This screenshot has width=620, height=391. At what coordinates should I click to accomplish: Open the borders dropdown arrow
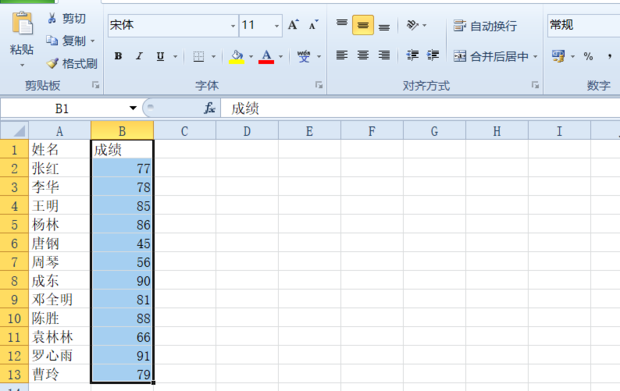[x=214, y=57]
